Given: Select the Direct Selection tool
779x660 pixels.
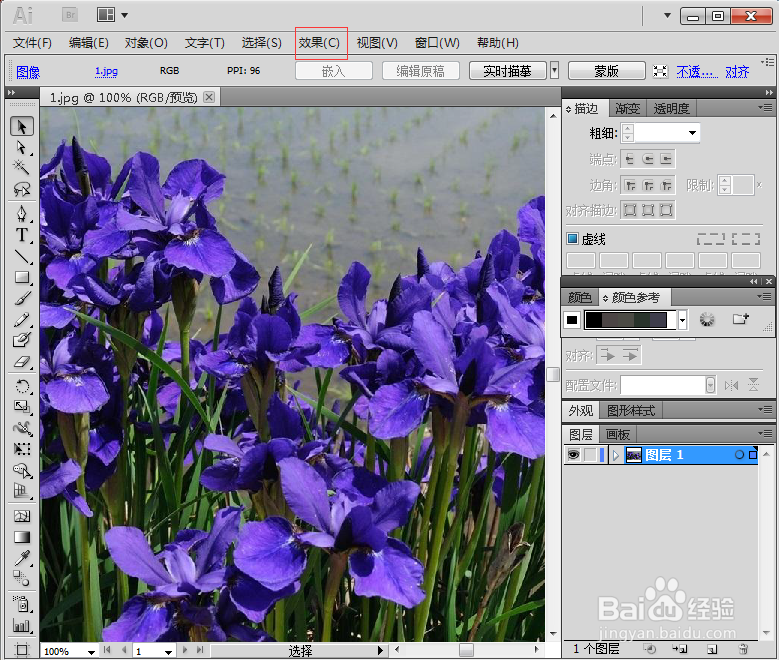Looking at the screenshot, I should pyautogui.click(x=21, y=148).
